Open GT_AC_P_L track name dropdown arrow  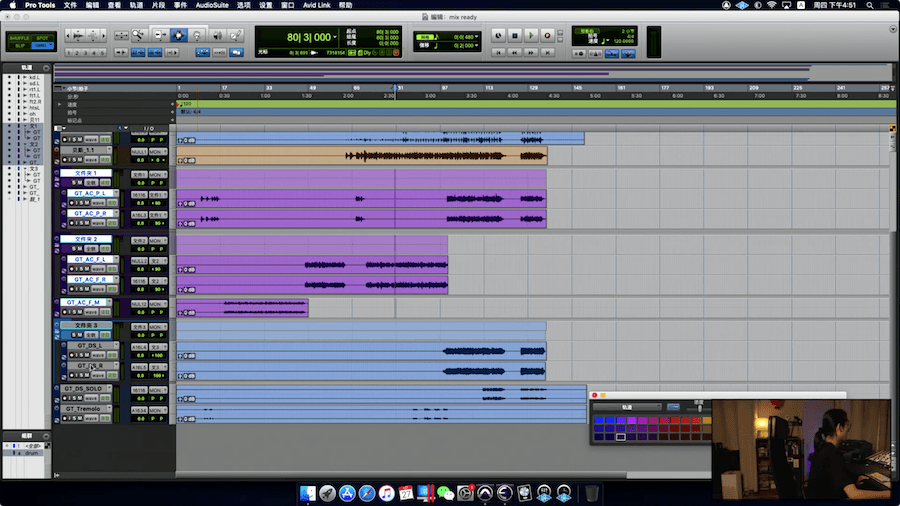(x=116, y=193)
